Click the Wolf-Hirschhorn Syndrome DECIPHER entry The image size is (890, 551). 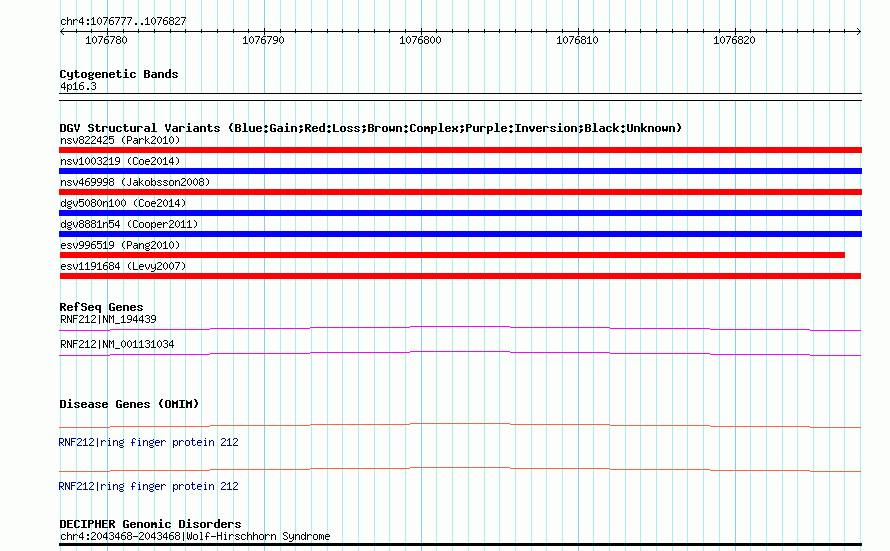point(195,536)
